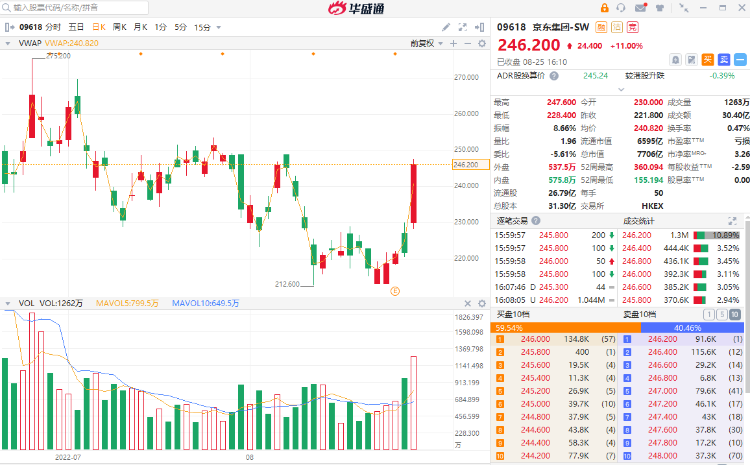Click the MAVOL5:799.5万 label
This screenshot has width=750, height=465.
click(x=127, y=303)
